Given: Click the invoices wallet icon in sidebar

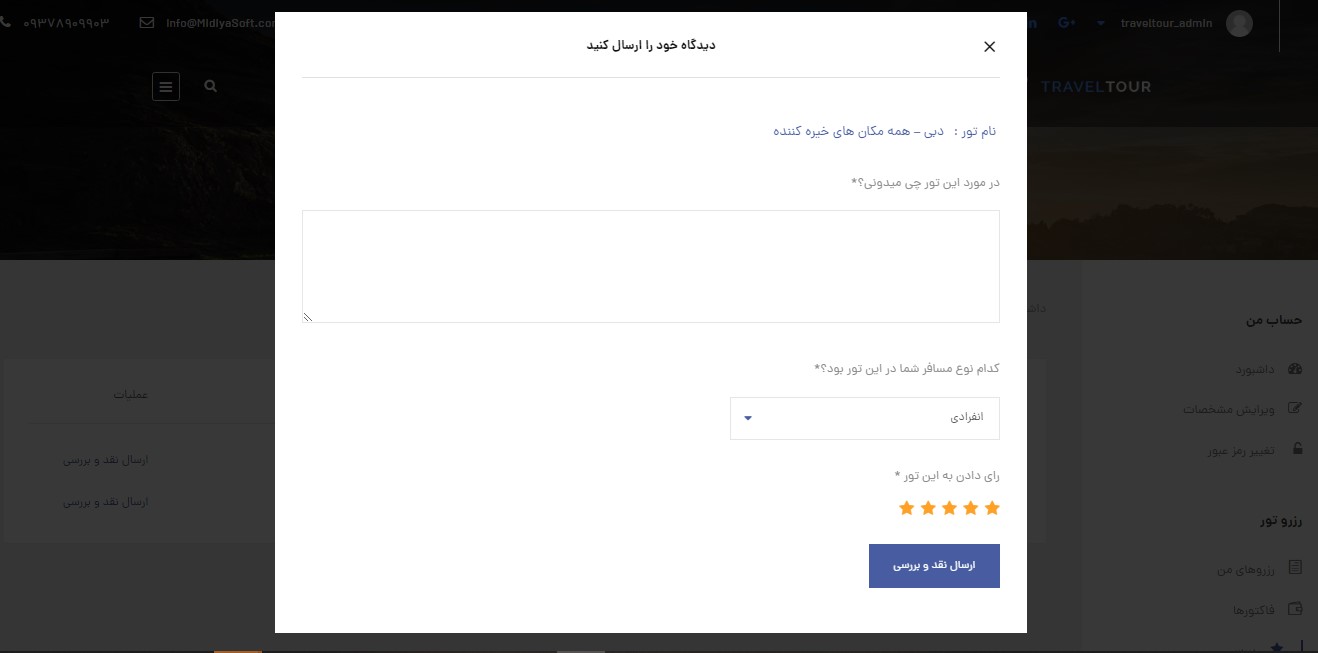Looking at the screenshot, I should tap(1296, 609).
